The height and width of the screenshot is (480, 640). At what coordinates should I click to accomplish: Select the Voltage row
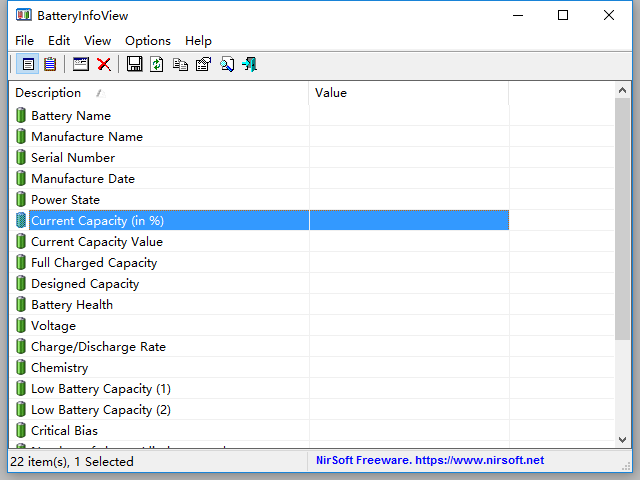(x=53, y=326)
